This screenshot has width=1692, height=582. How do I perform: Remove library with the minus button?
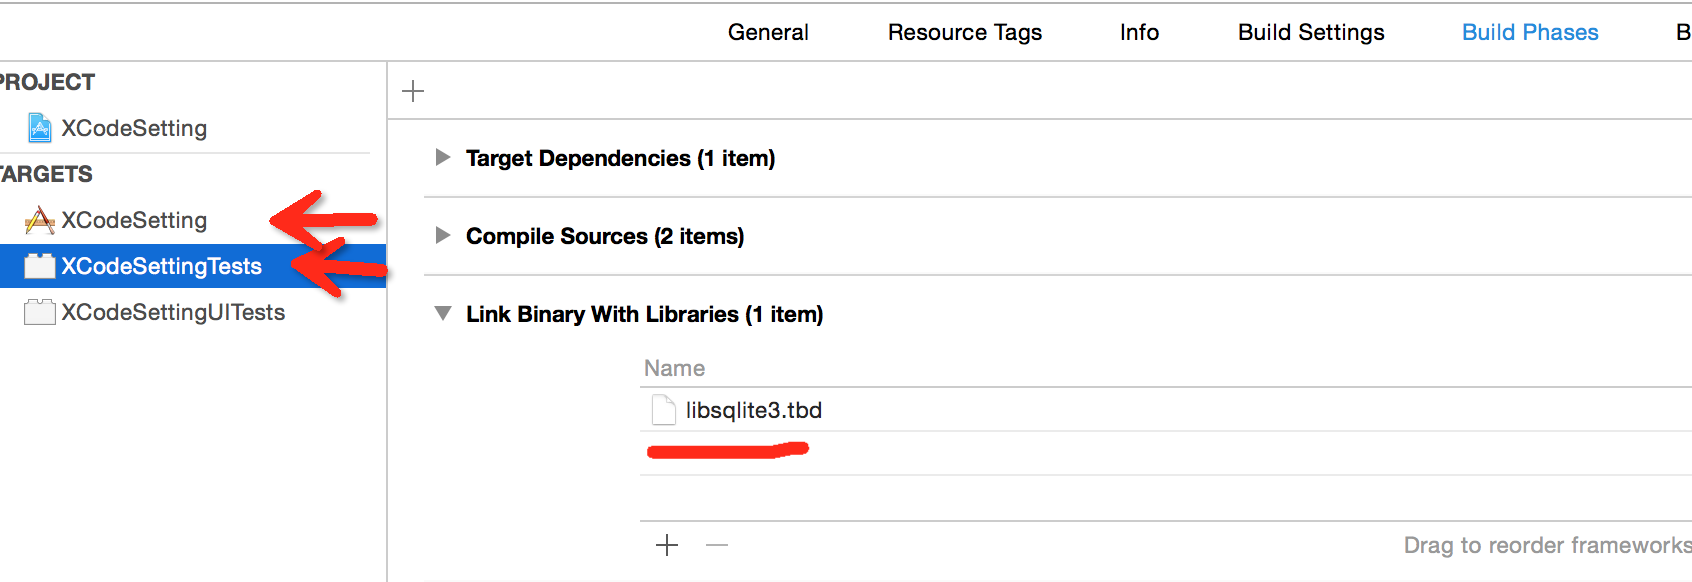click(717, 545)
